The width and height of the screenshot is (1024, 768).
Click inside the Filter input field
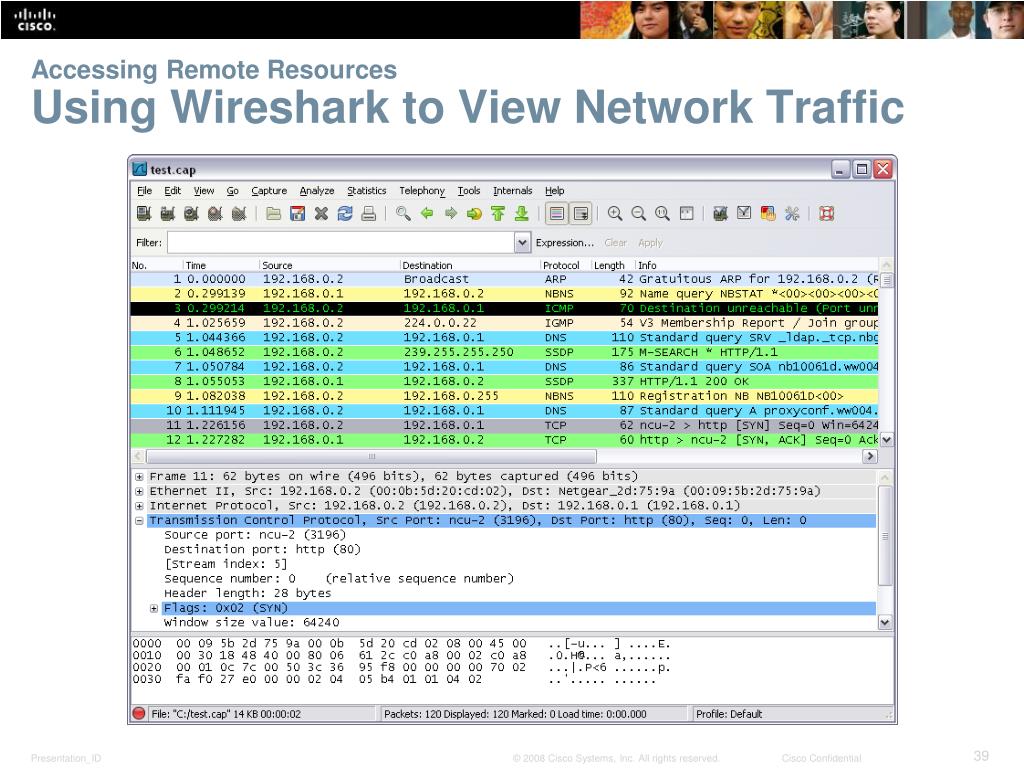(x=341, y=243)
